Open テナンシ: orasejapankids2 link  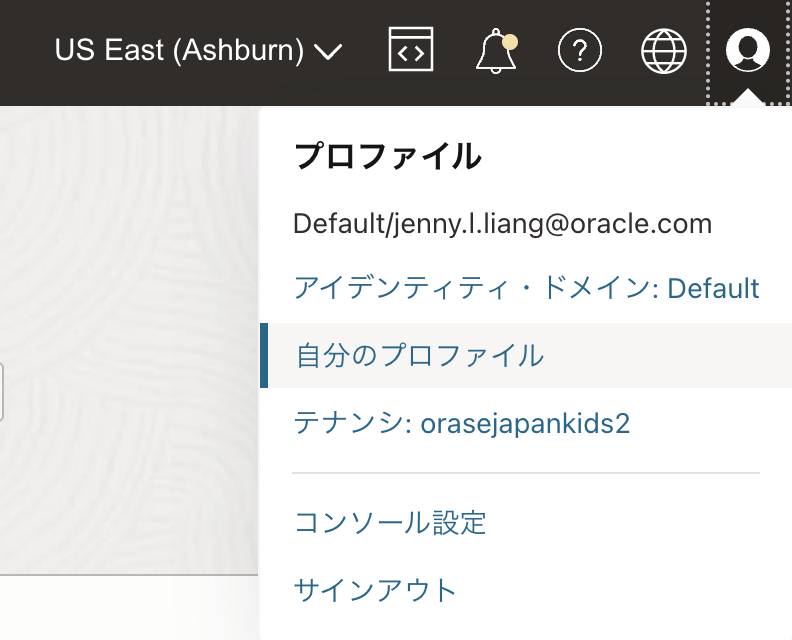tap(462, 423)
